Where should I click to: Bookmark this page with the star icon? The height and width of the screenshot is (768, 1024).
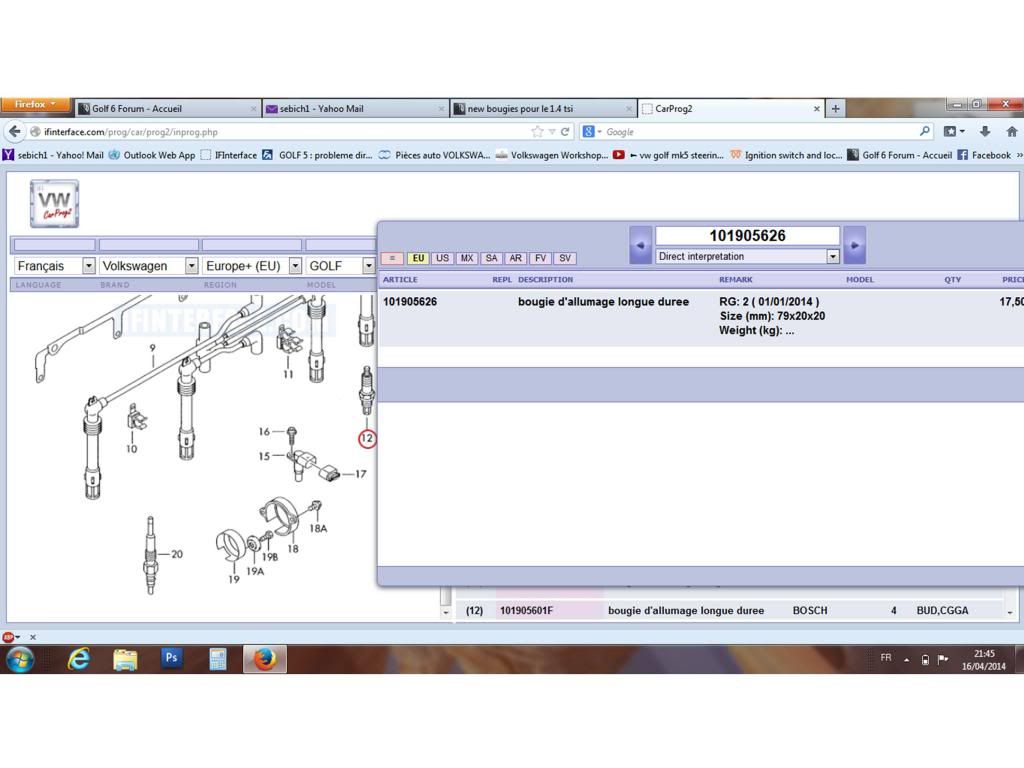(537, 132)
